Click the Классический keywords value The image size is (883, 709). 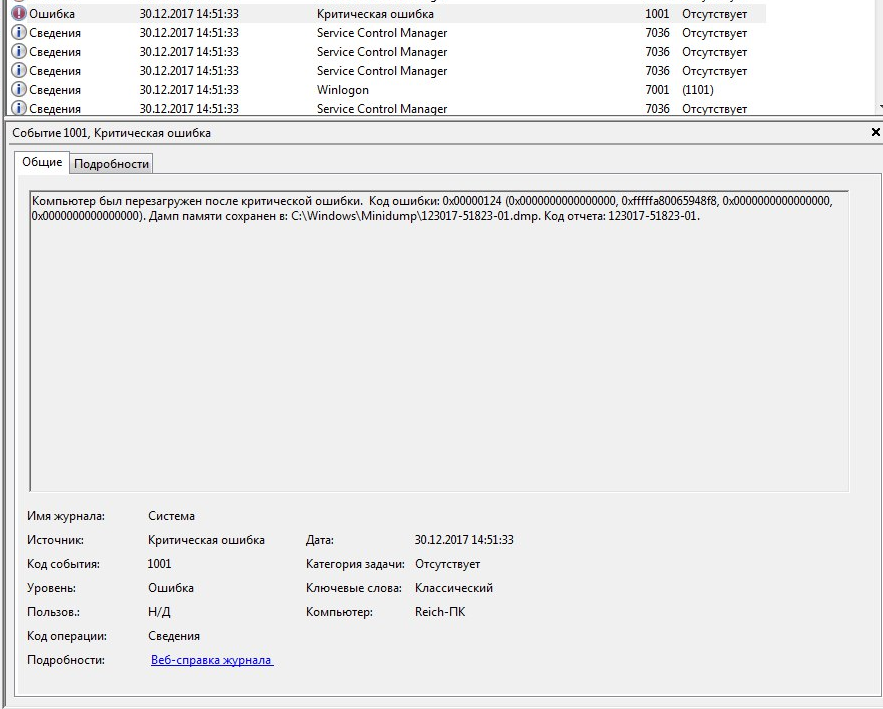tap(454, 588)
